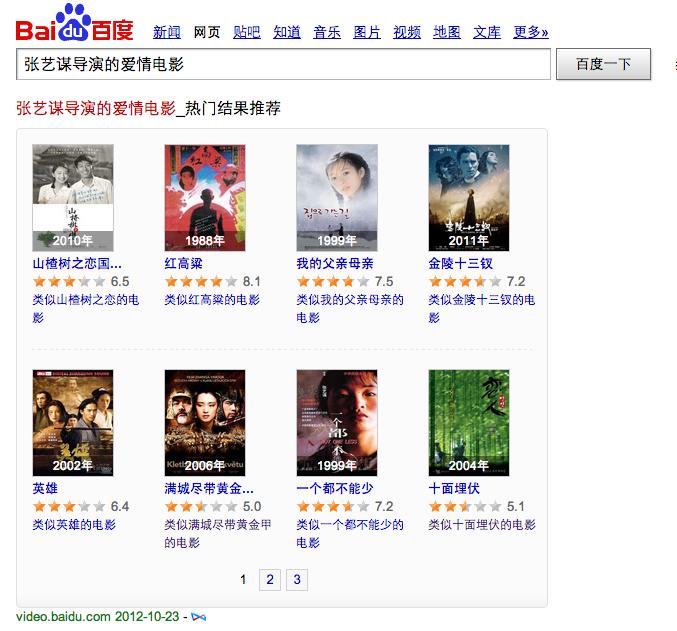Open the 我的父亲母亲 title link
The image size is (677, 631).
pos(335,263)
